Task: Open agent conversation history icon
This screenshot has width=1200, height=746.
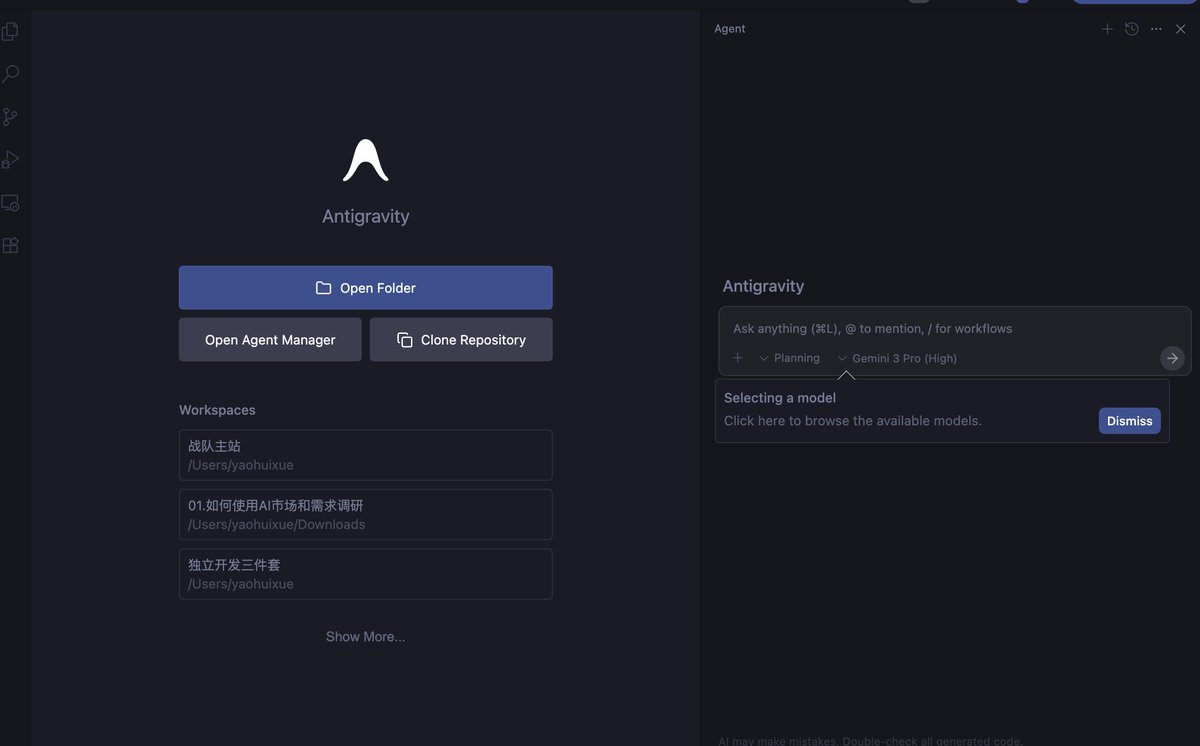Action: pos(1132,29)
